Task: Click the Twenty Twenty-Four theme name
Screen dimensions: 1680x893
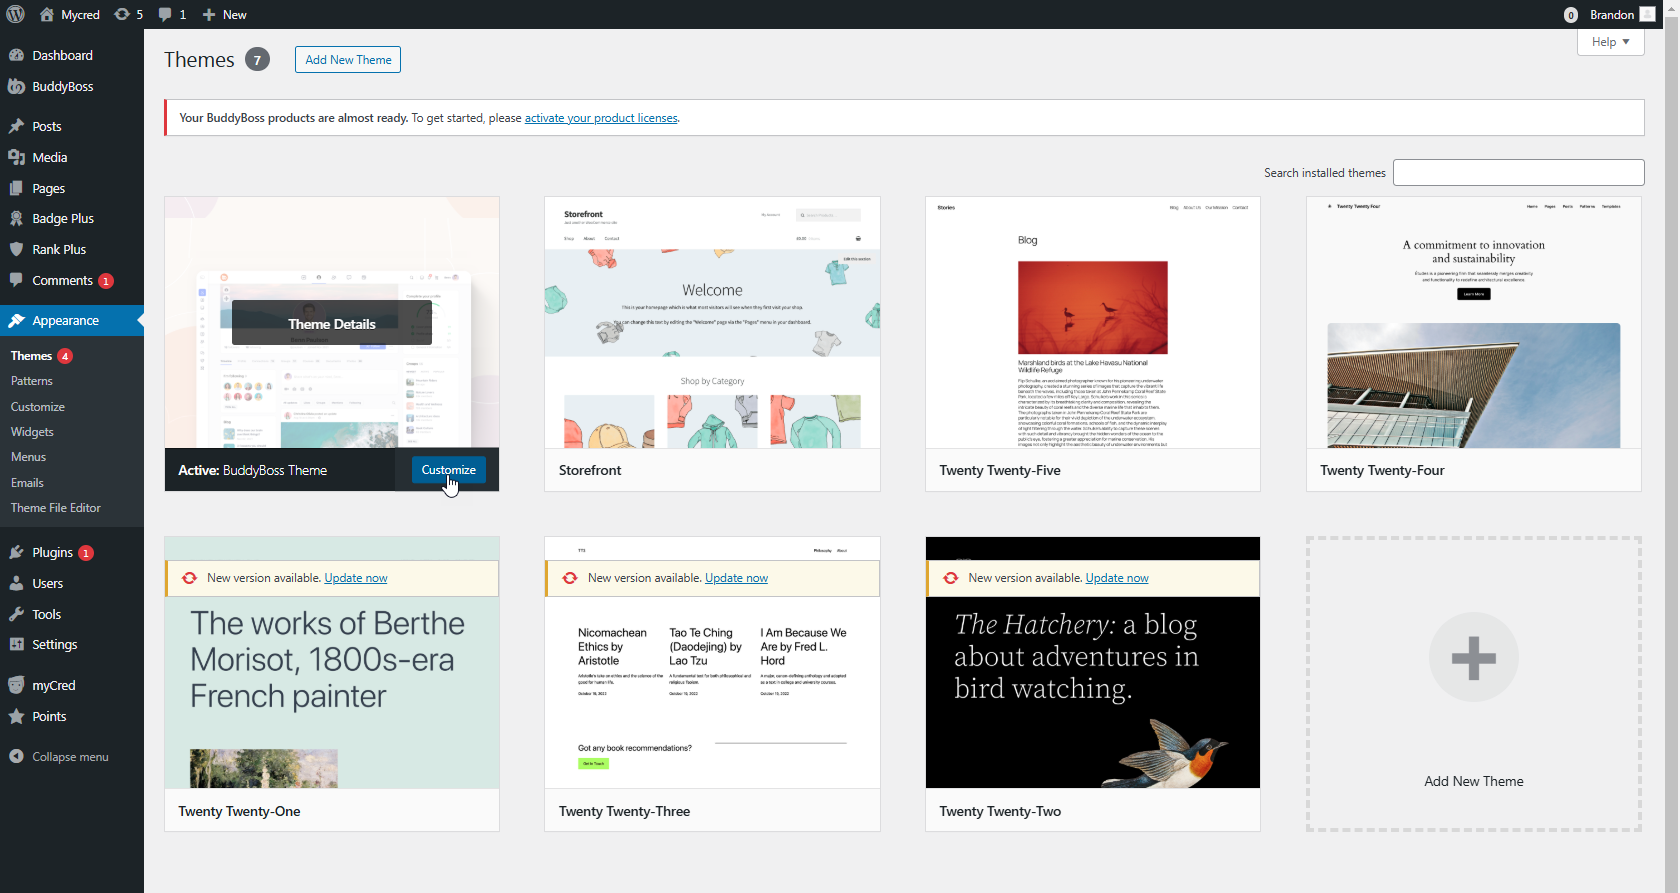Action: point(1382,470)
